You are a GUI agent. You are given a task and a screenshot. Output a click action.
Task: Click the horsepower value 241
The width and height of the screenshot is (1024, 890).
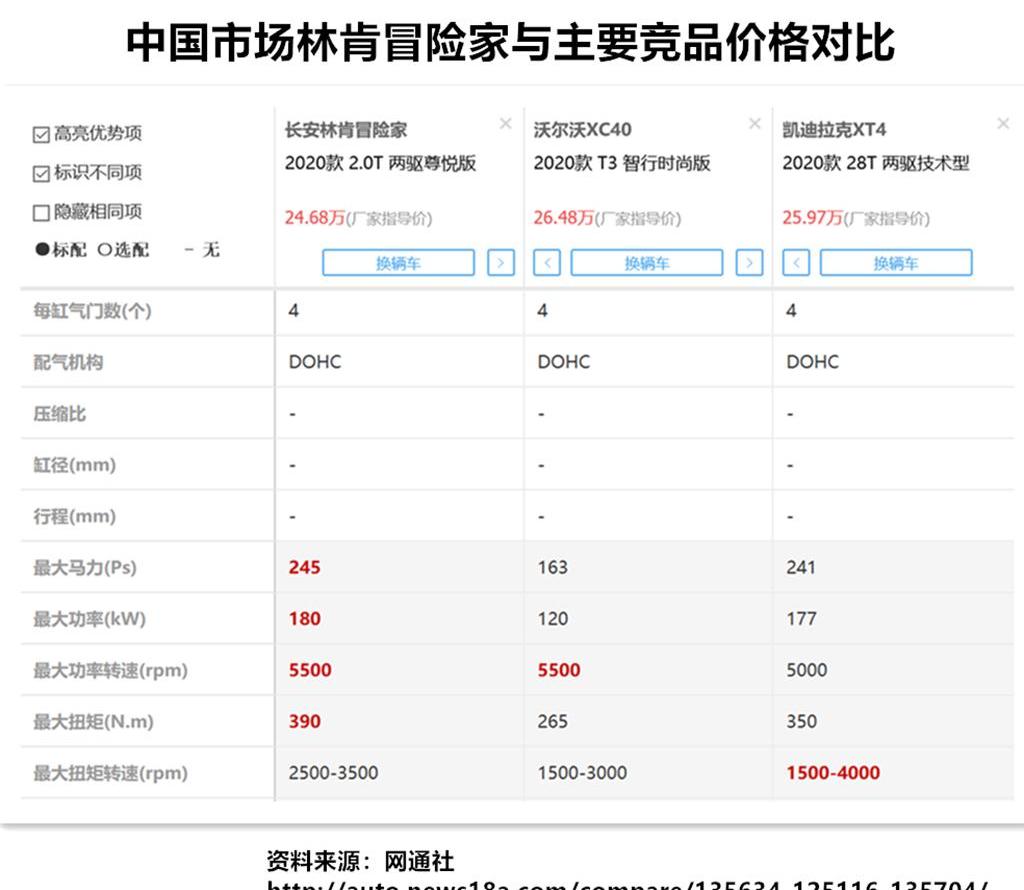click(801, 567)
